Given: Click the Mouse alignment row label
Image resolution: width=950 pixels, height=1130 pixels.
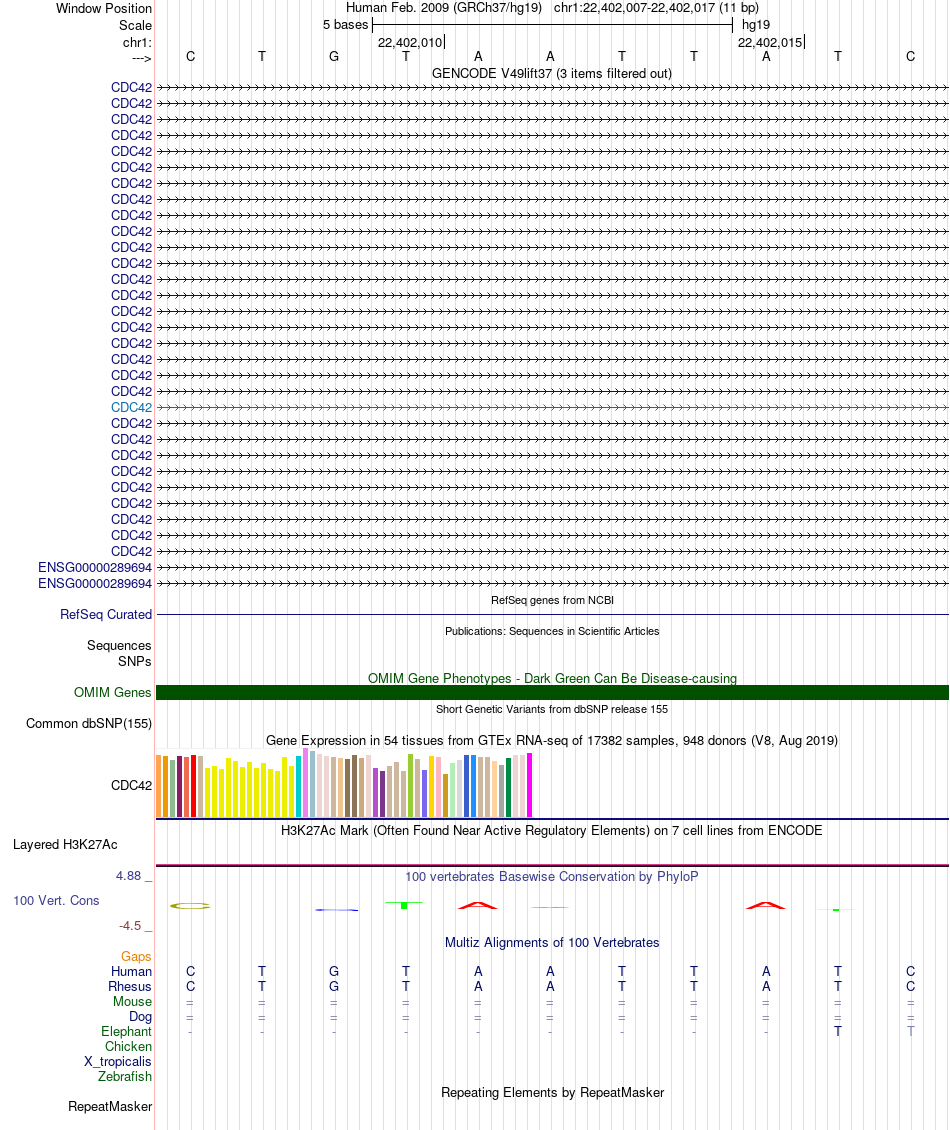Looking at the screenshot, I should click(x=133, y=1002).
